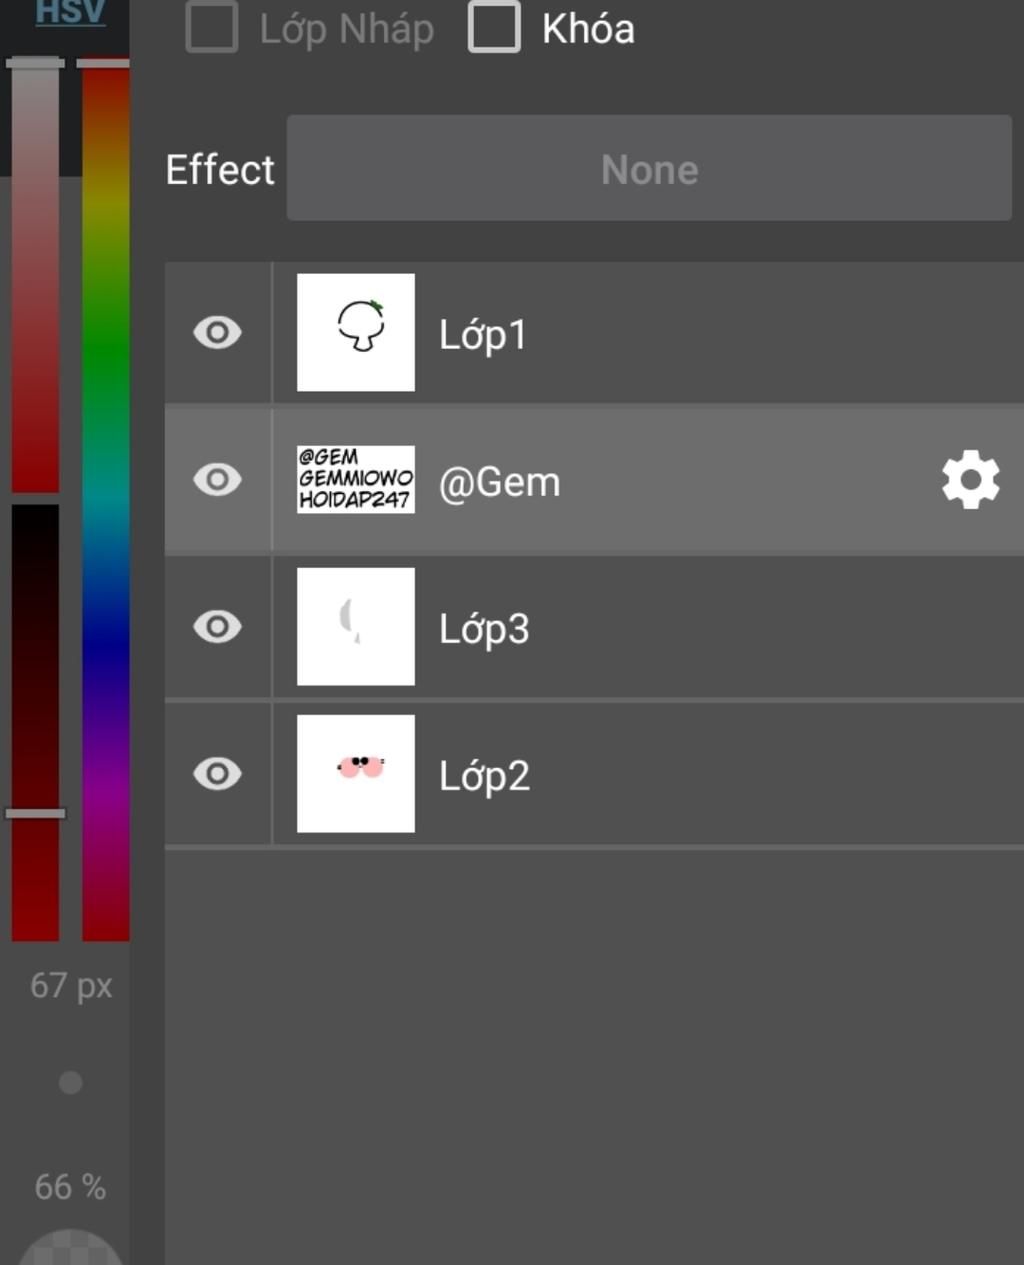Viewport: 1024px width, 1265px height.
Task: Enable the Khóa lock checkbox
Action: click(494, 27)
